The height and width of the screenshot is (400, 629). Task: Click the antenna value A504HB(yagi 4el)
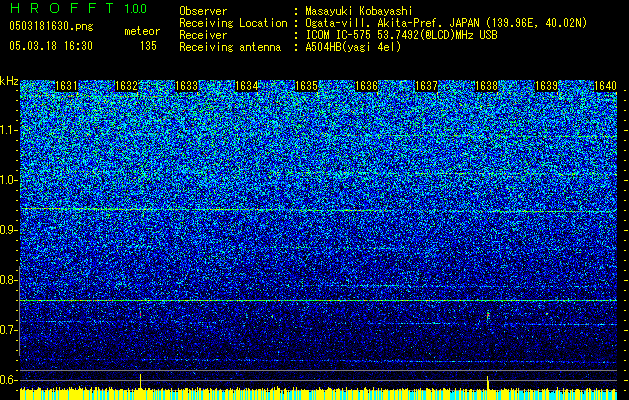coord(353,47)
